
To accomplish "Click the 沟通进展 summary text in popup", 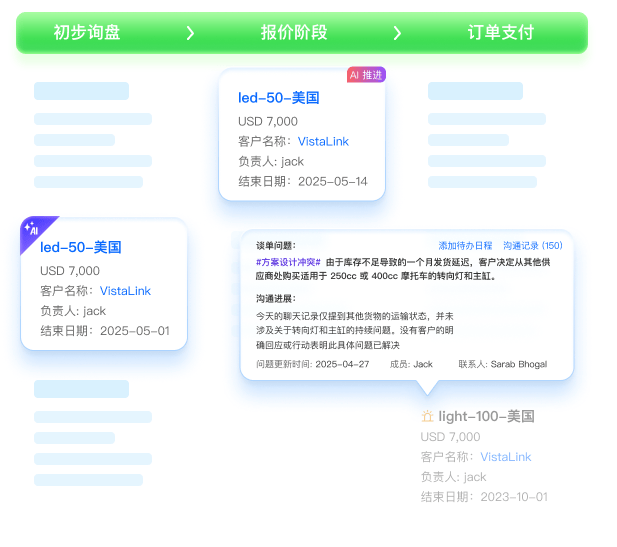I will click(x=355, y=329).
